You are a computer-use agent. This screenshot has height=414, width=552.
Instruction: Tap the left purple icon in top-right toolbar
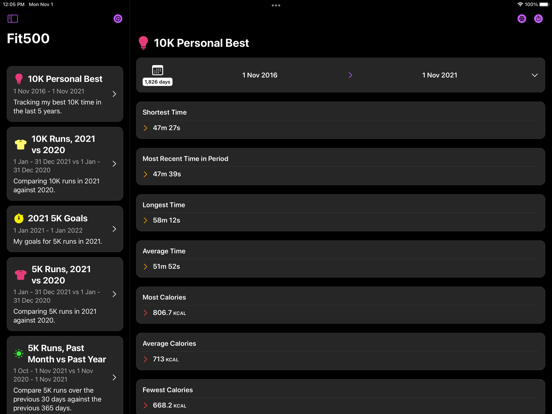(522, 19)
